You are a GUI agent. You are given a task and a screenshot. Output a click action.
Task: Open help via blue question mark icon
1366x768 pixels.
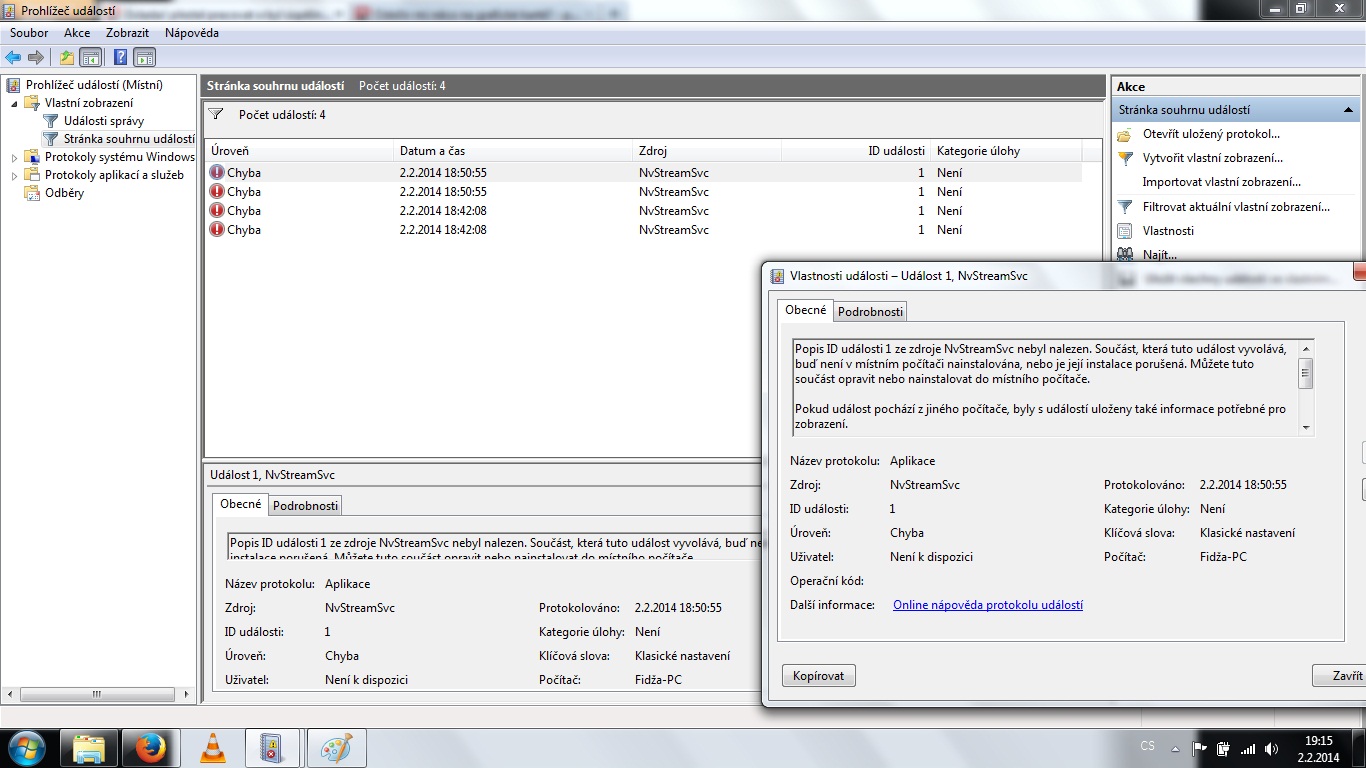[121, 57]
